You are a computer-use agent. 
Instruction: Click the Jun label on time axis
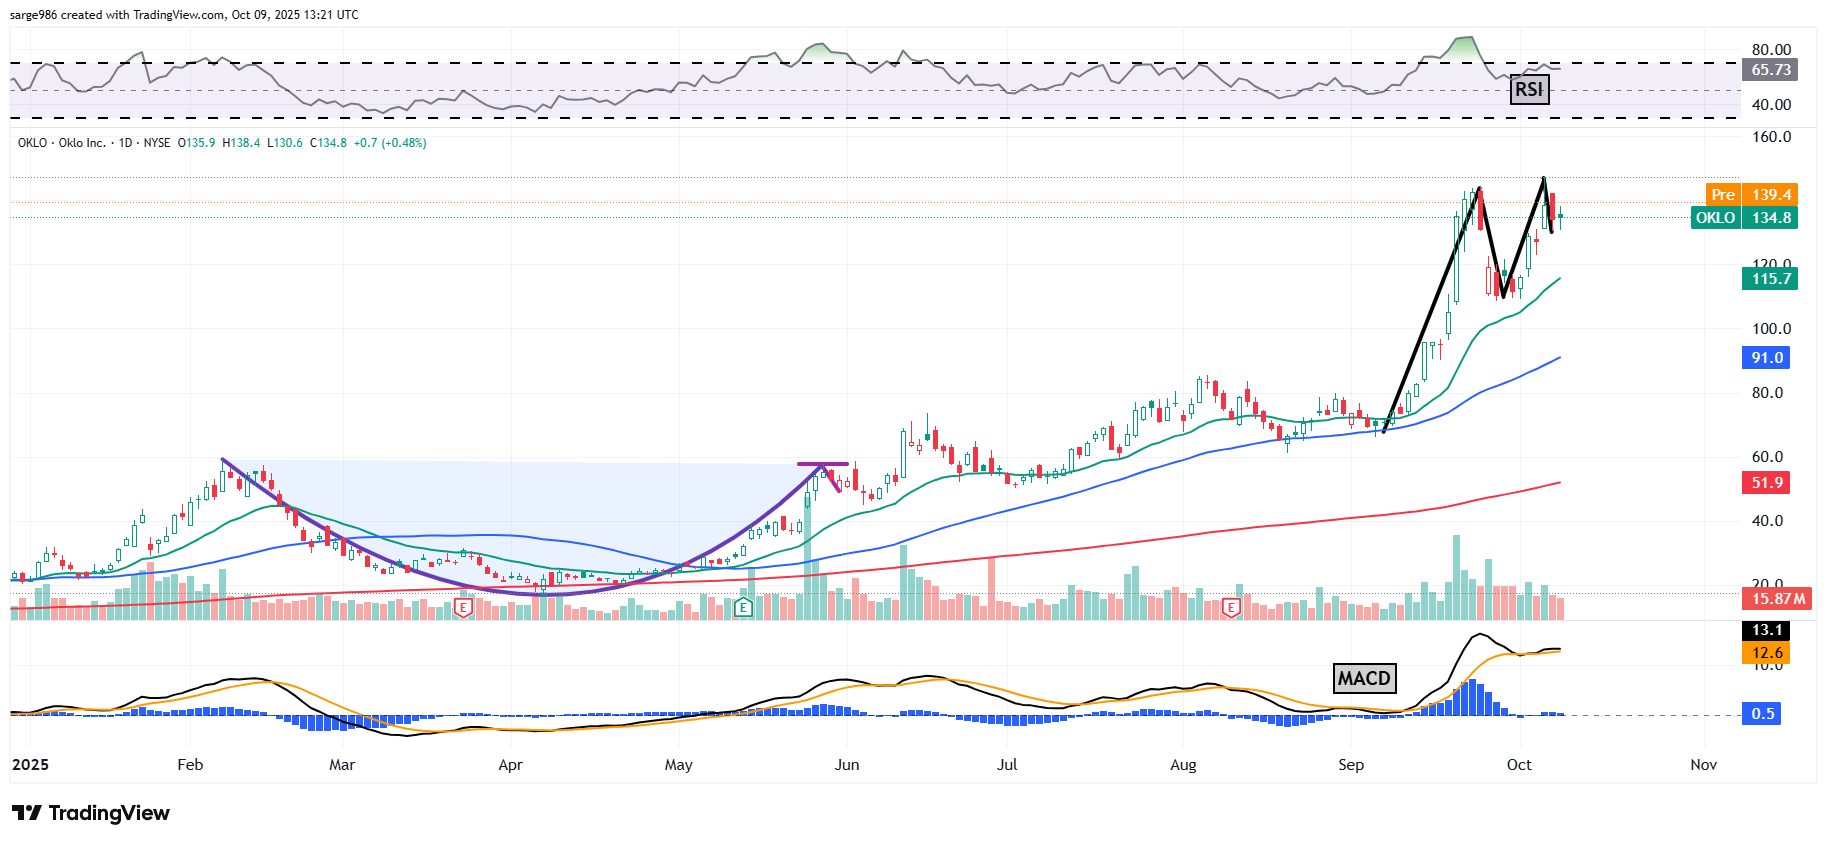point(846,765)
